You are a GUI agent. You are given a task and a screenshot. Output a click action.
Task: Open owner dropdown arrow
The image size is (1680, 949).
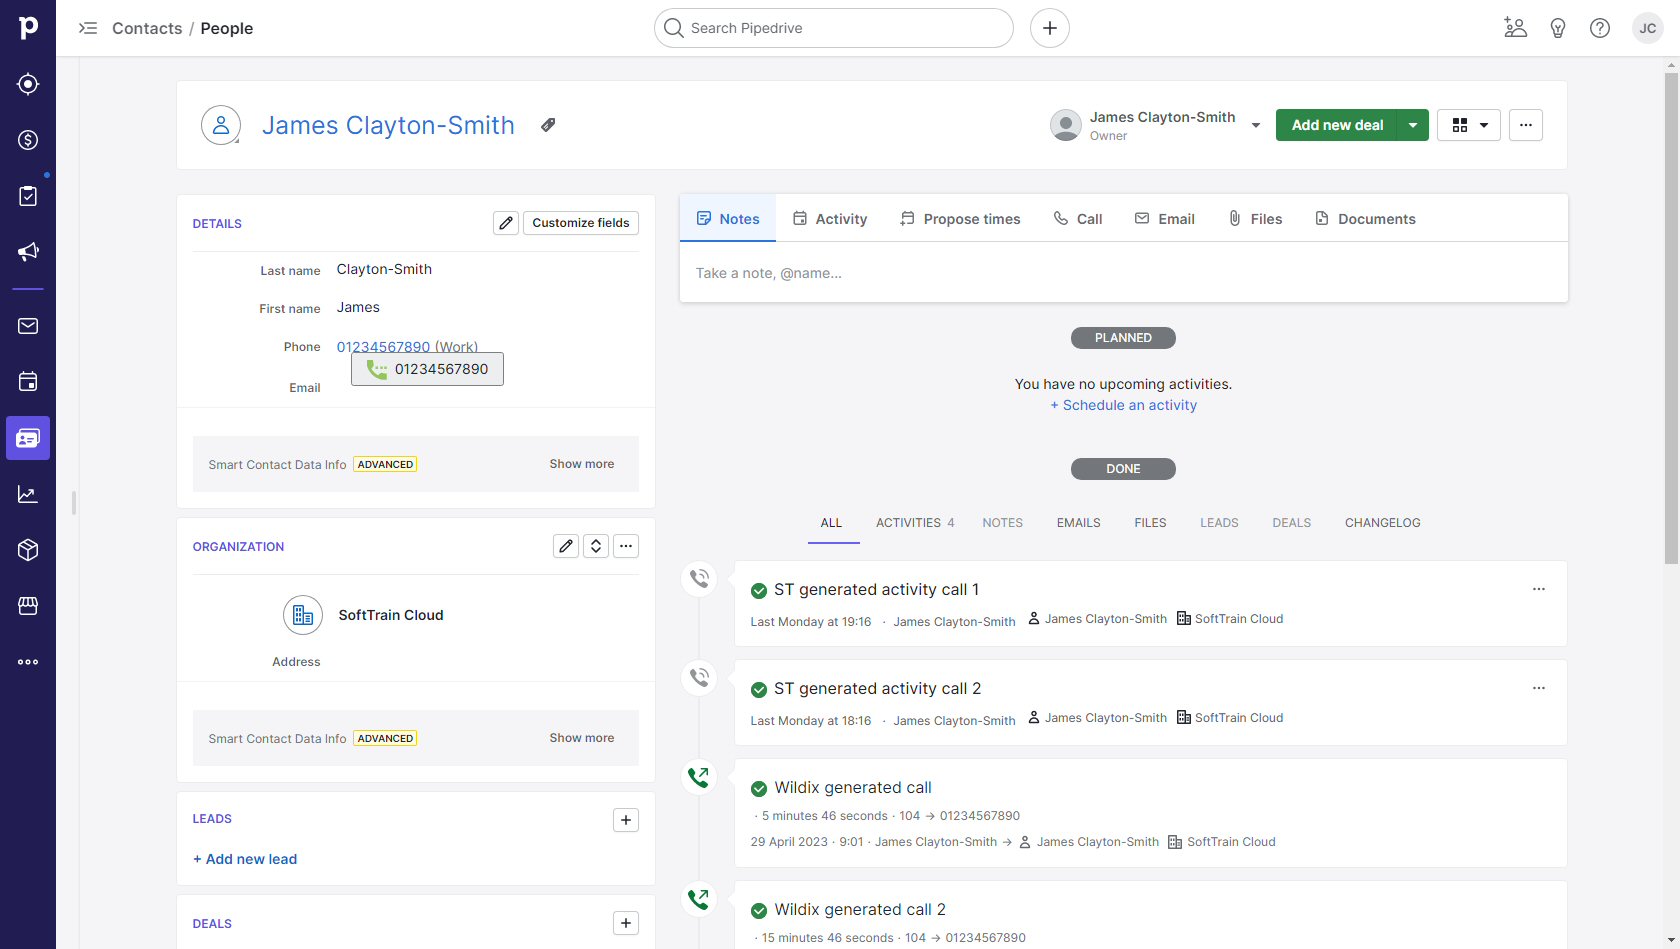1256,125
